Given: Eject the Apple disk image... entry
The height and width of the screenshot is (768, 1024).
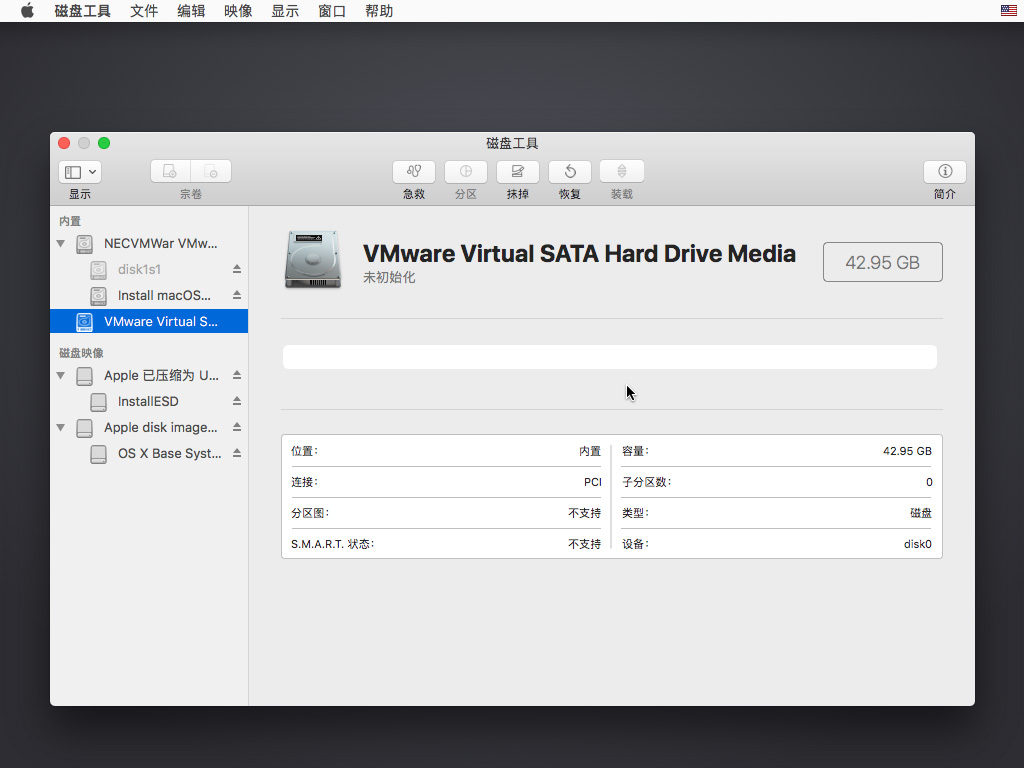Looking at the screenshot, I should [x=237, y=427].
